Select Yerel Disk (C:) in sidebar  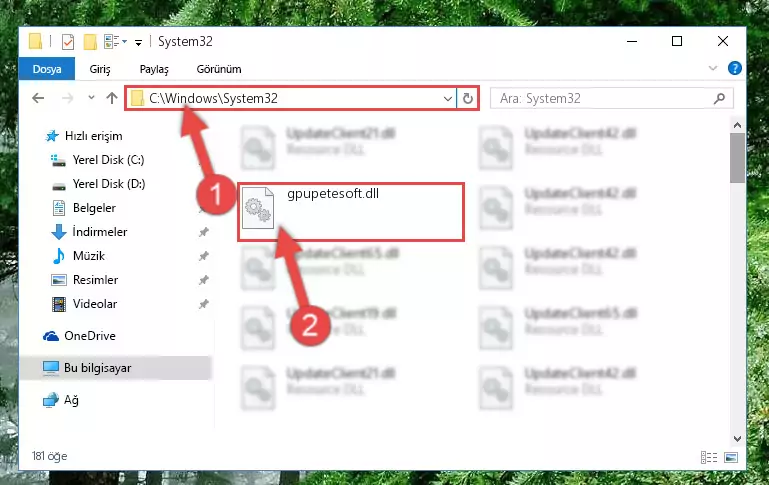(108, 160)
